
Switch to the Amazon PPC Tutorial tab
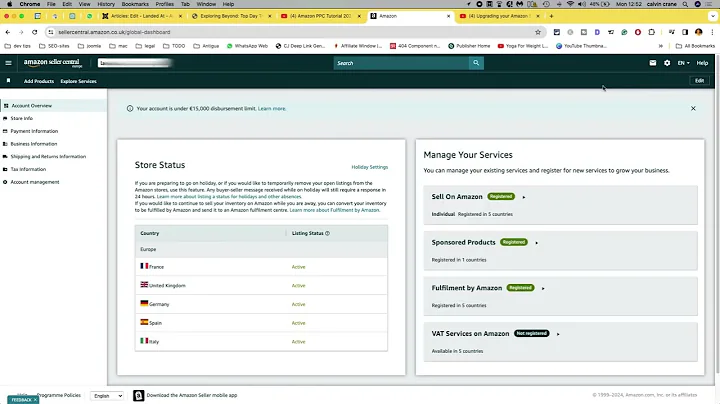click(321, 16)
